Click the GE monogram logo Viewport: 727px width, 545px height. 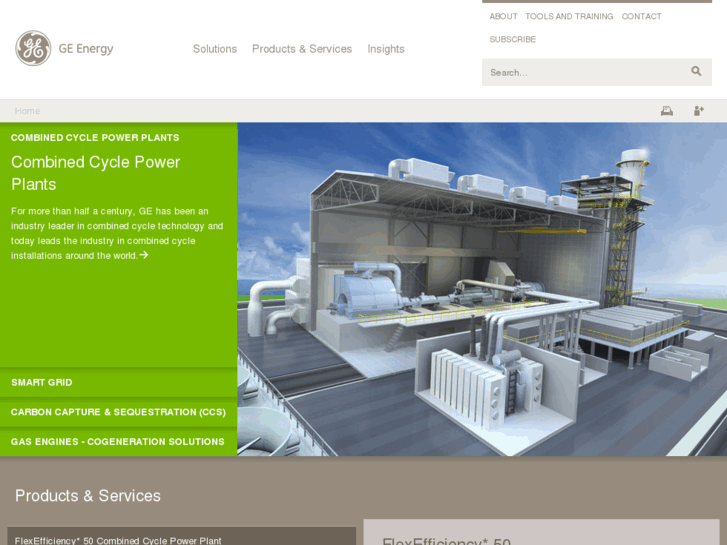pyautogui.click(x=33, y=48)
